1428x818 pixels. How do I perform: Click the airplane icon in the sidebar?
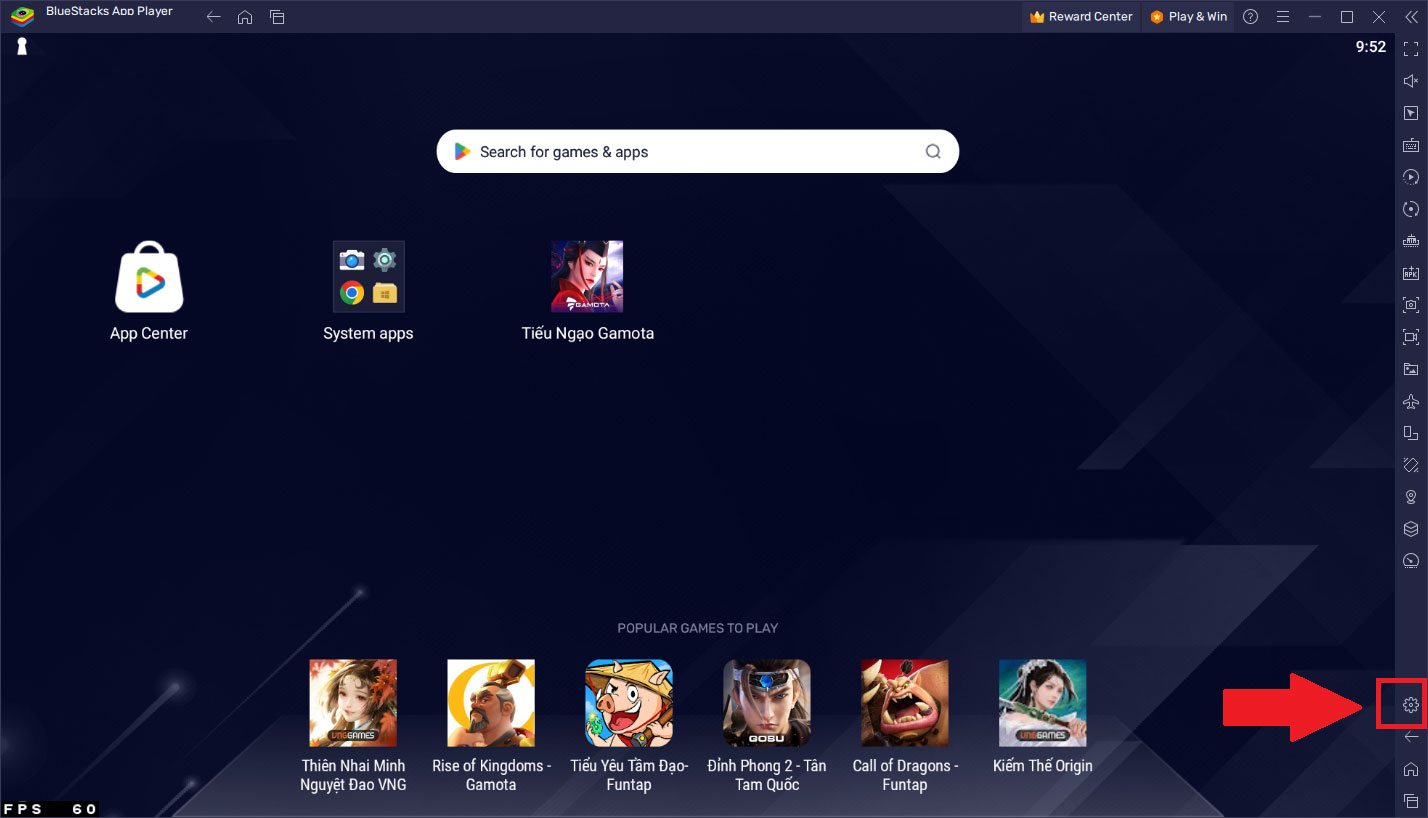click(x=1410, y=400)
